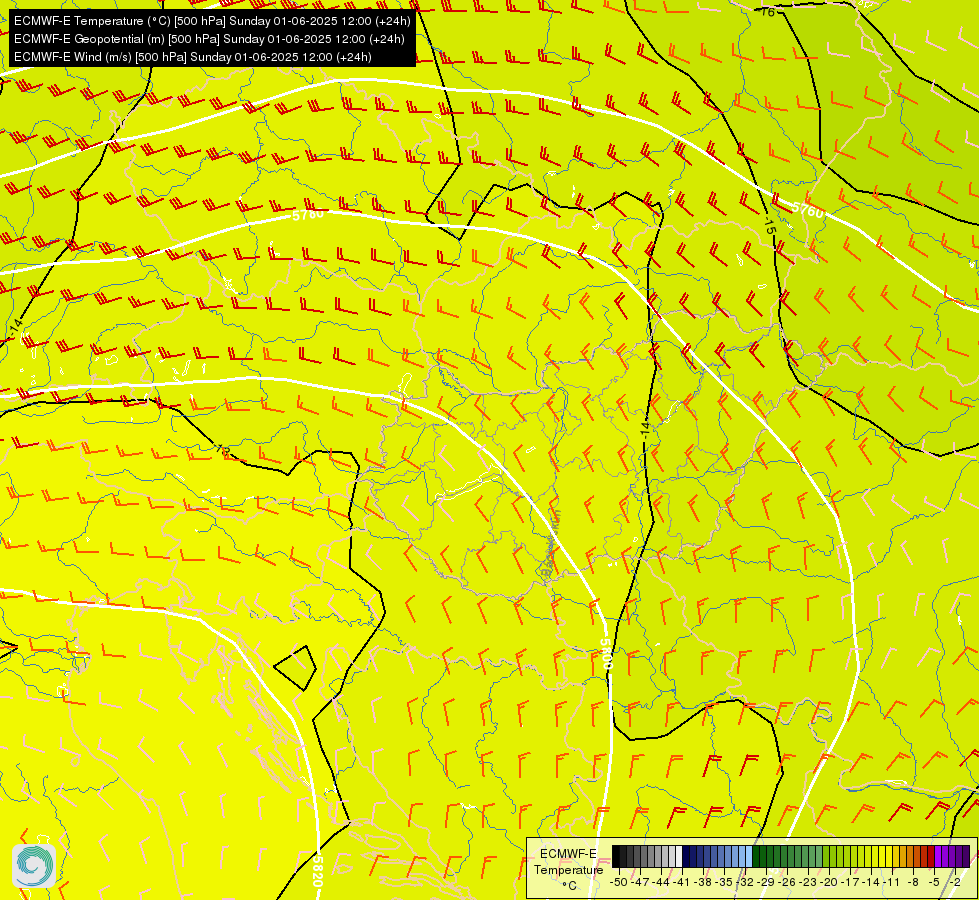Click the ECMWF-E Temperature °C legend title
This screenshot has width=979, height=900.
click(x=568, y=869)
